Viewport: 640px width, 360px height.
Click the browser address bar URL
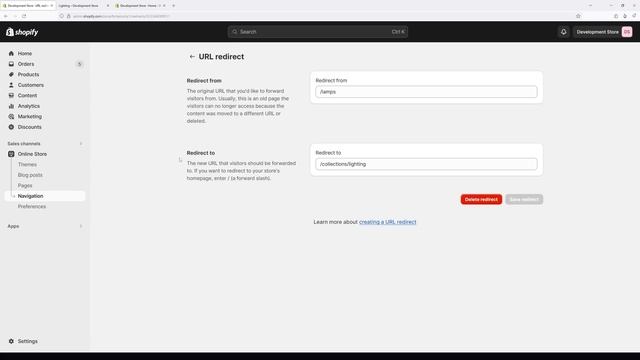point(121,16)
